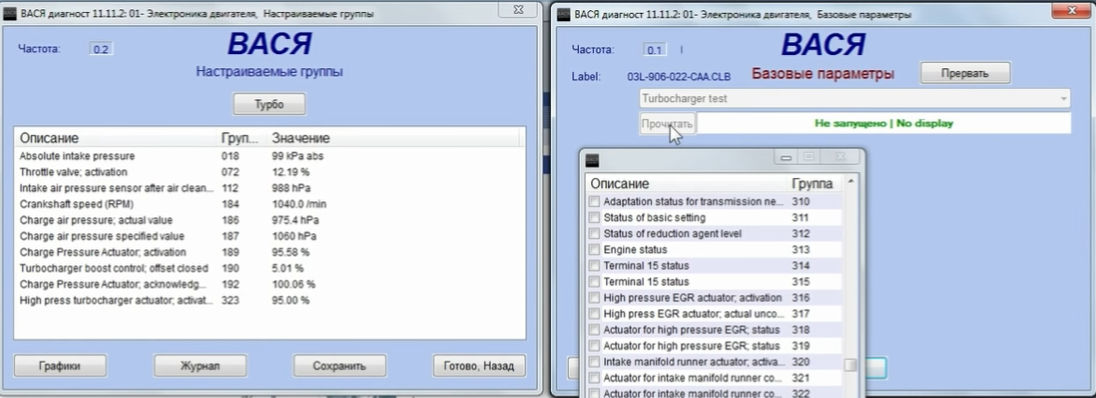
Task: Click the Турбо button
Action: click(x=269, y=105)
